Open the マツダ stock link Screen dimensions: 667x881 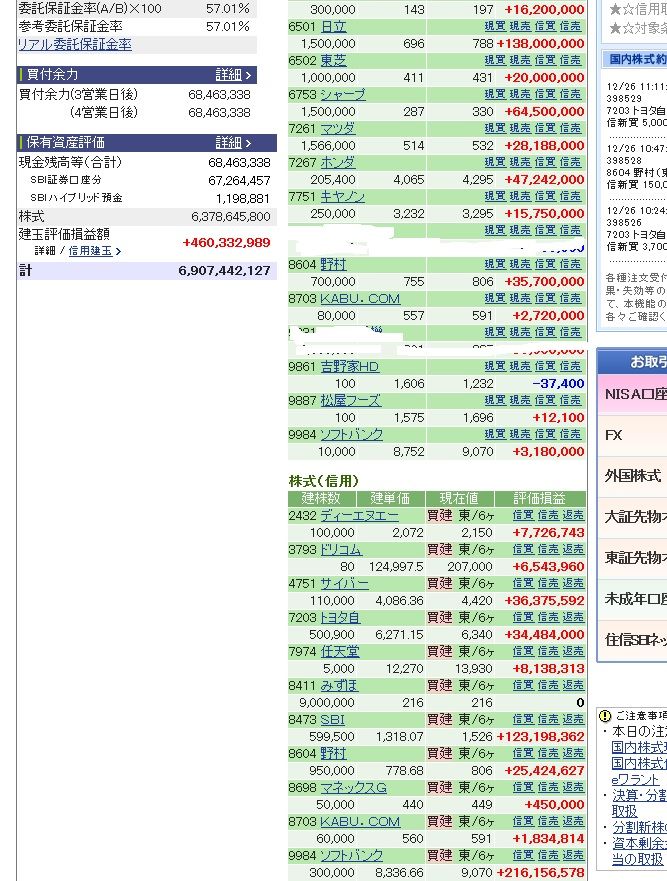click(x=338, y=128)
